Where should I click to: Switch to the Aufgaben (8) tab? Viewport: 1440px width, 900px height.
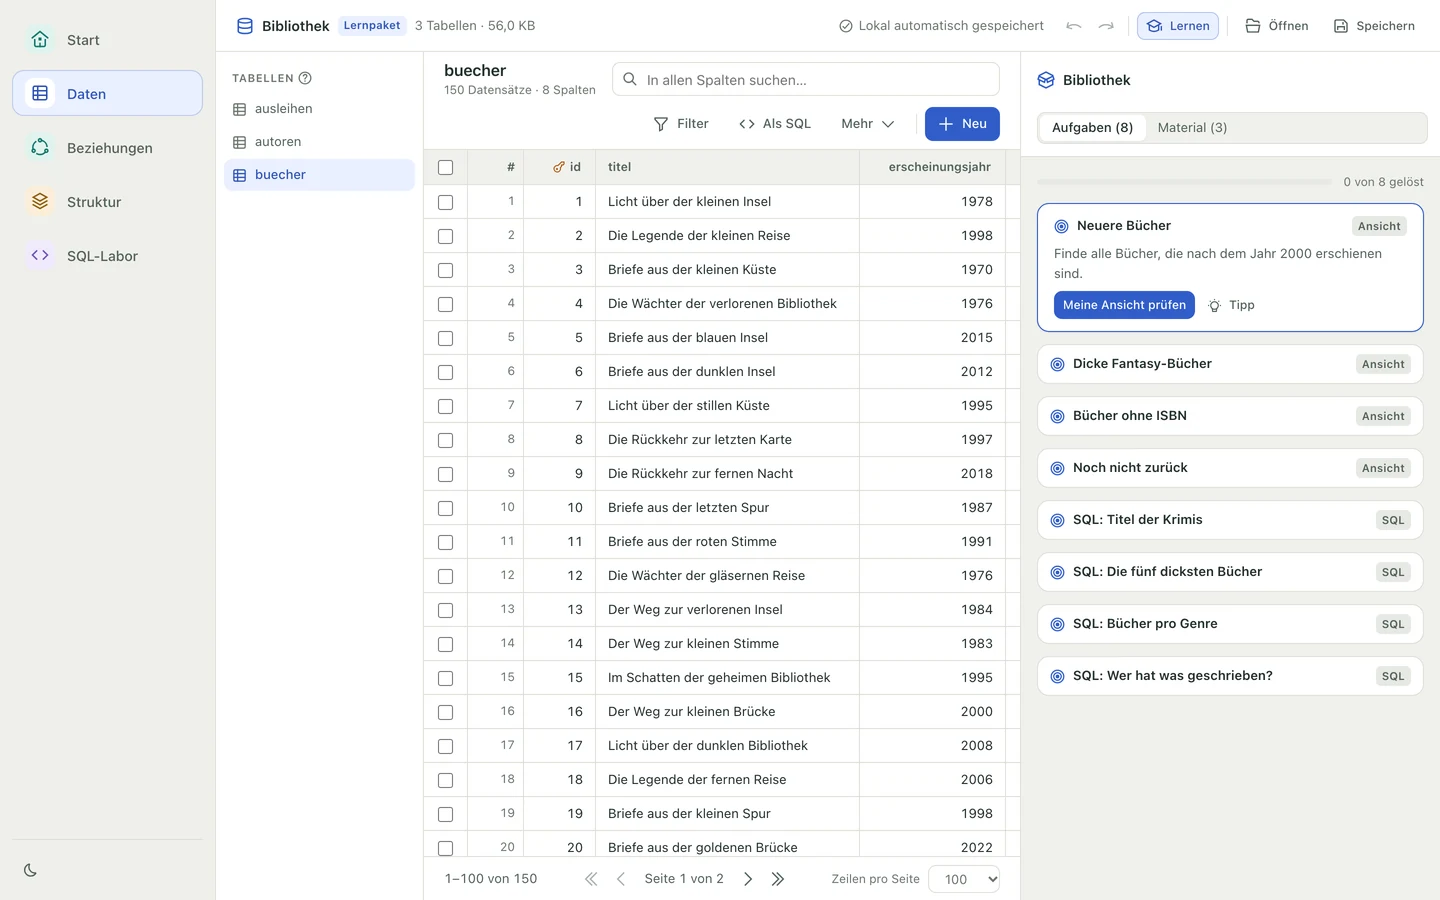(1092, 128)
